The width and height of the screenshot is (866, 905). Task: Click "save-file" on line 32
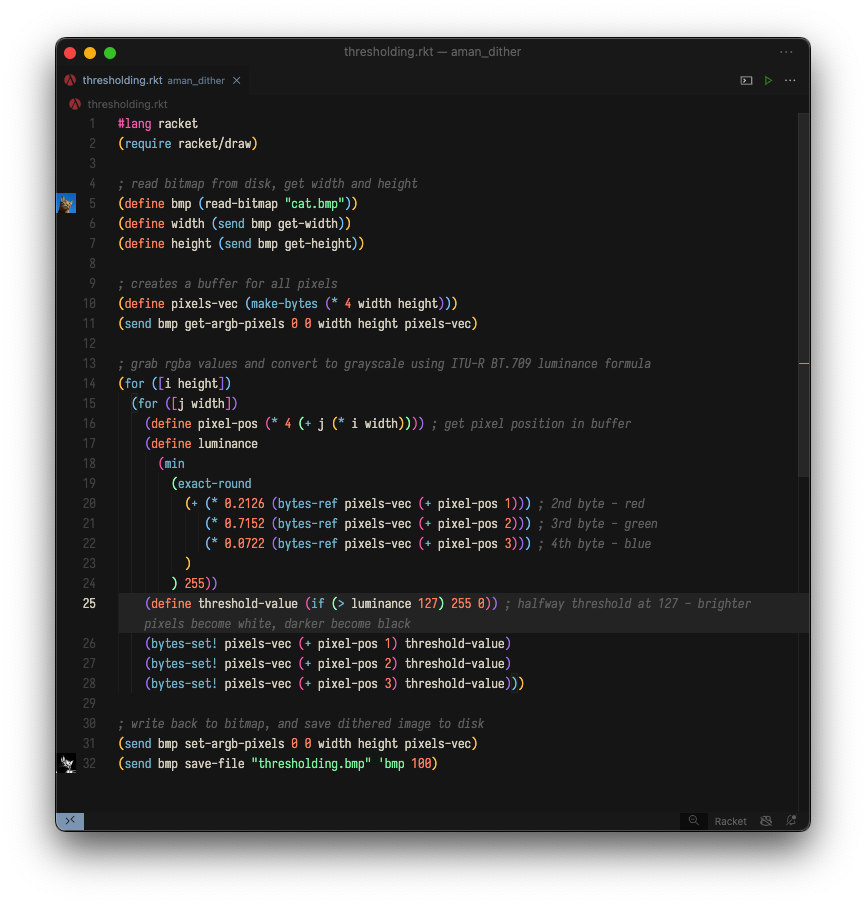coord(214,764)
